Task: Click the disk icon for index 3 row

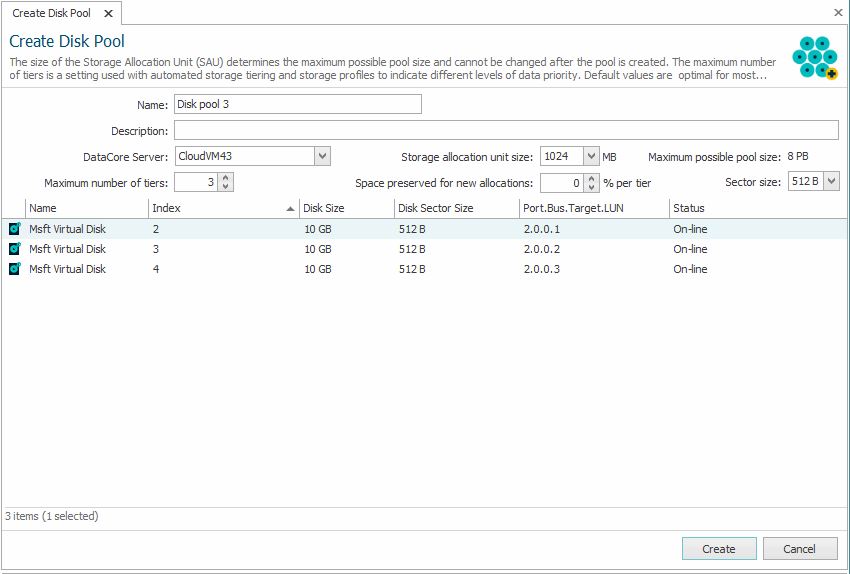Action: [x=15, y=249]
